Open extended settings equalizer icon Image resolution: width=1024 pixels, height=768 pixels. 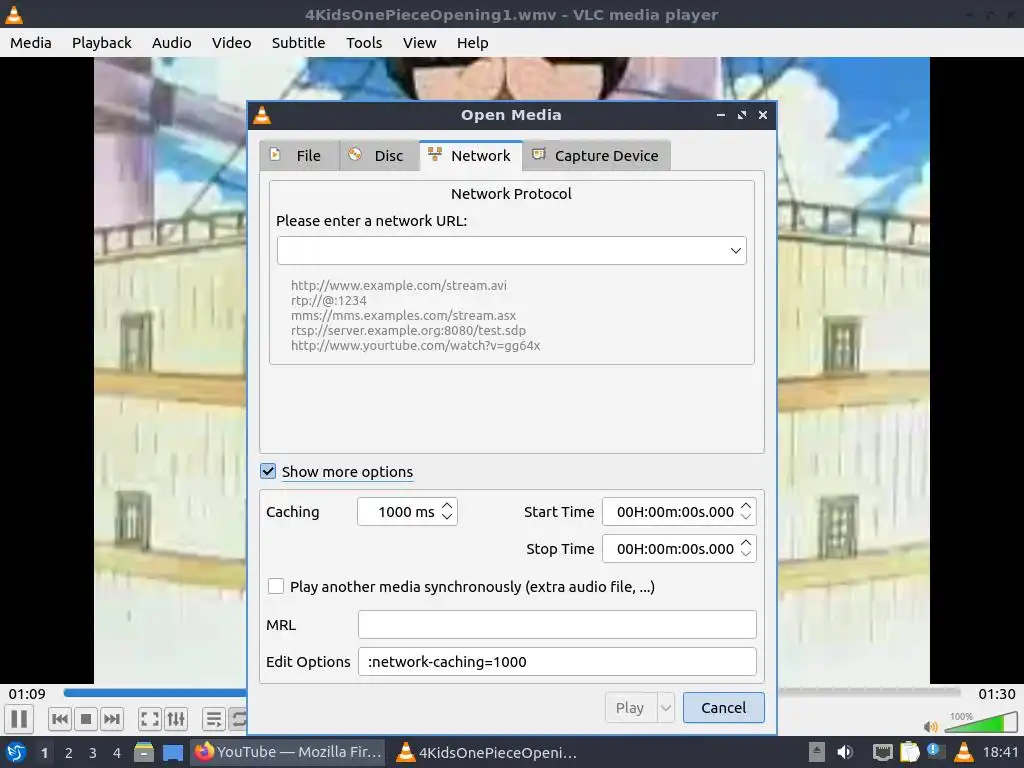coord(176,720)
